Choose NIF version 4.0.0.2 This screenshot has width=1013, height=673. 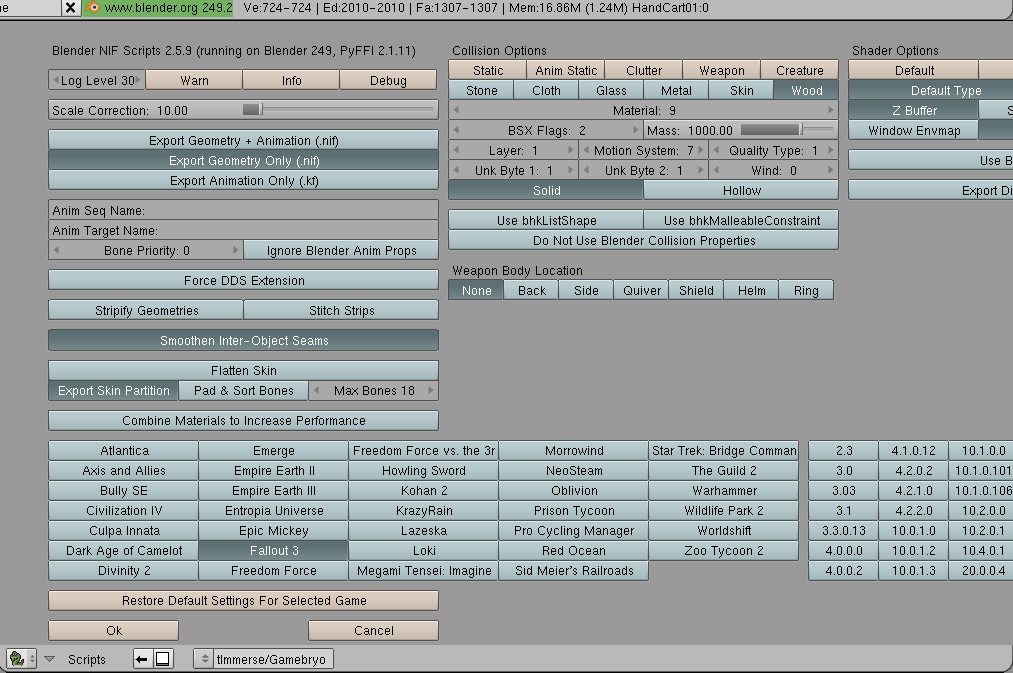[843, 570]
